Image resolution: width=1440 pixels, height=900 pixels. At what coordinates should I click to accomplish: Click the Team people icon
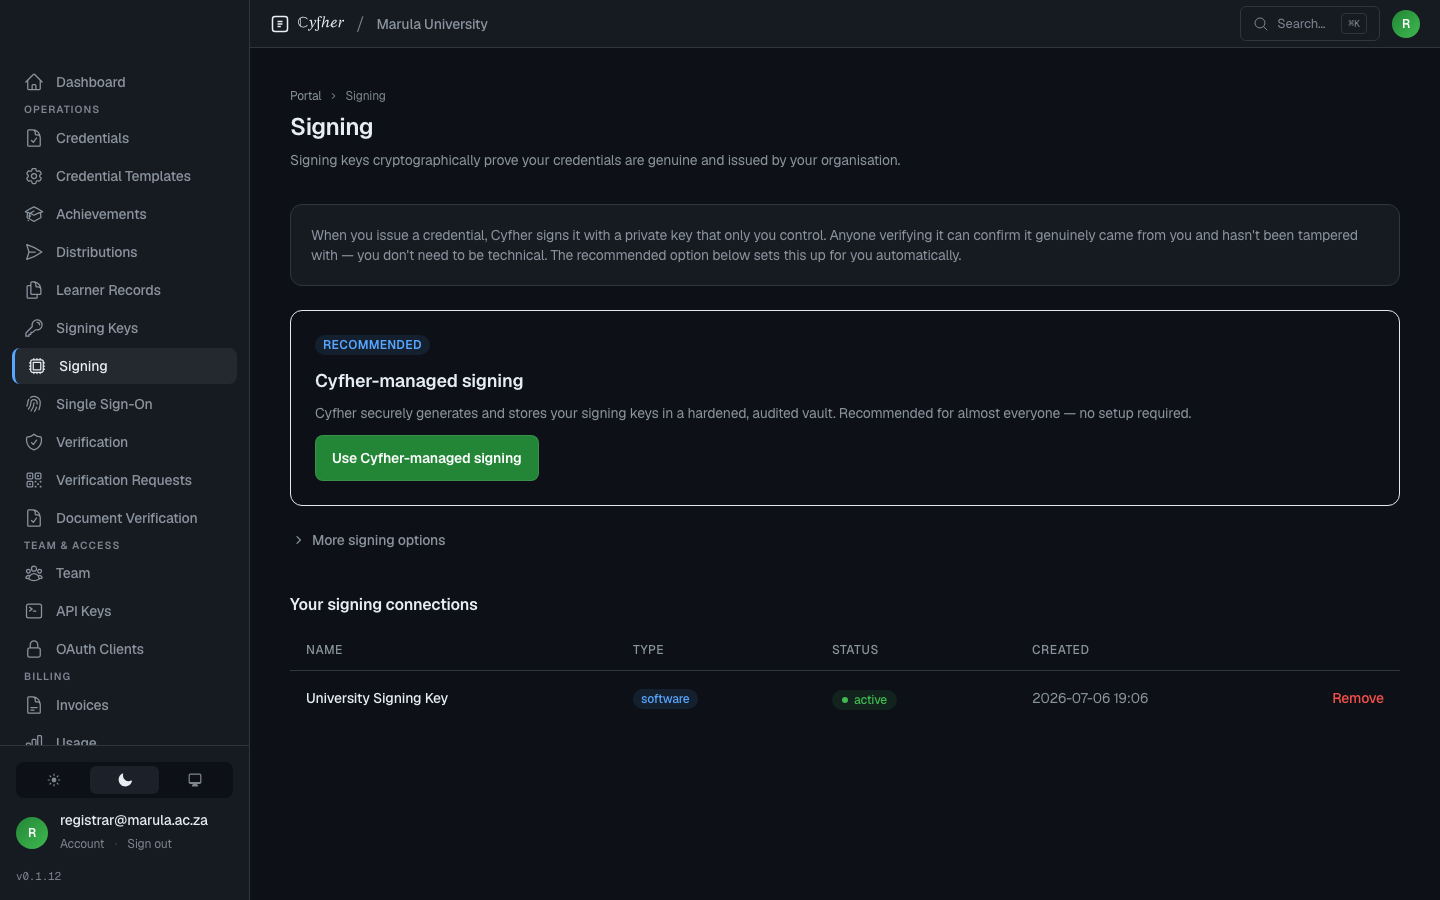click(34, 573)
